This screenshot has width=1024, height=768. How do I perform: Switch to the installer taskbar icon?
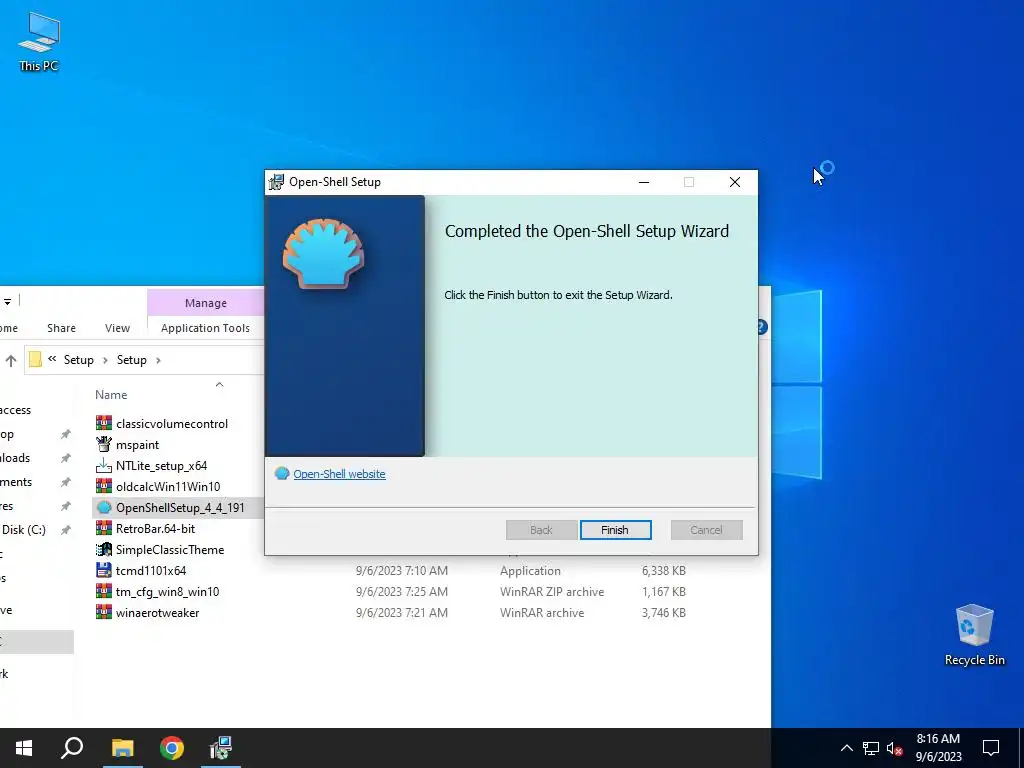click(x=221, y=748)
